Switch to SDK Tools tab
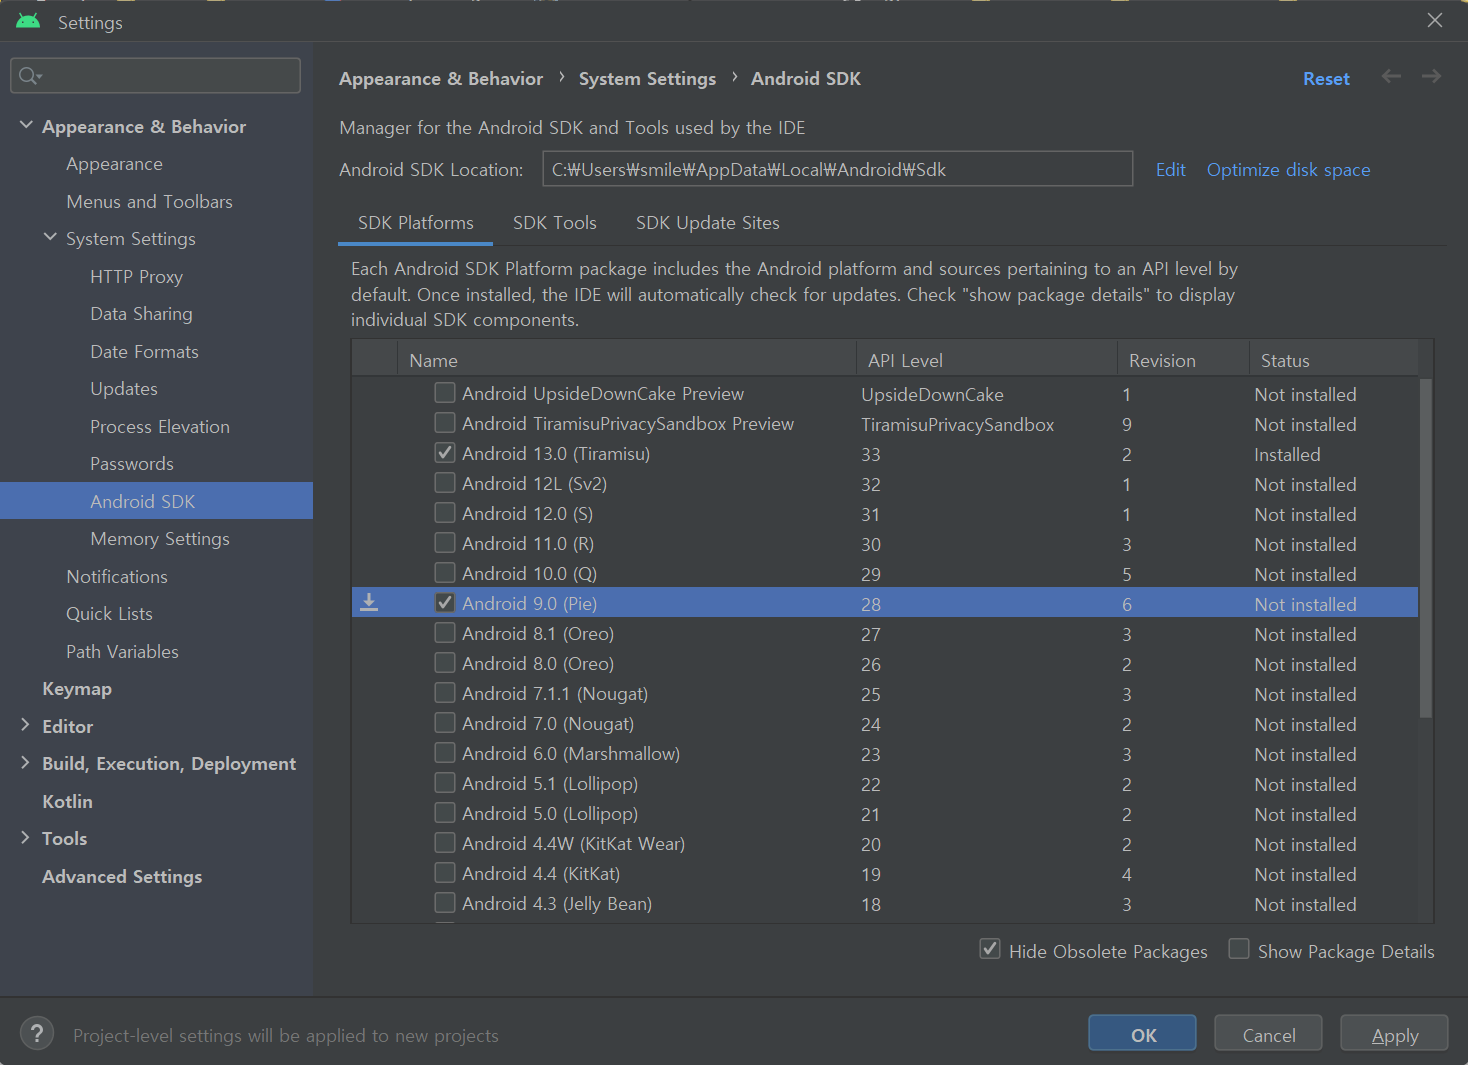This screenshot has height=1065, width=1468. (x=555, y=223)
